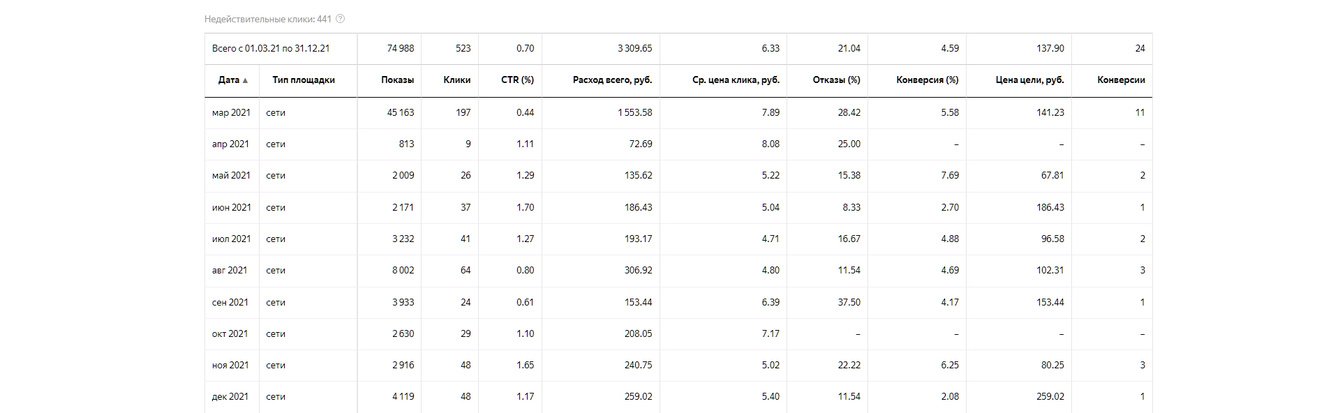Click the авг 2021 row date

[230, 270]
